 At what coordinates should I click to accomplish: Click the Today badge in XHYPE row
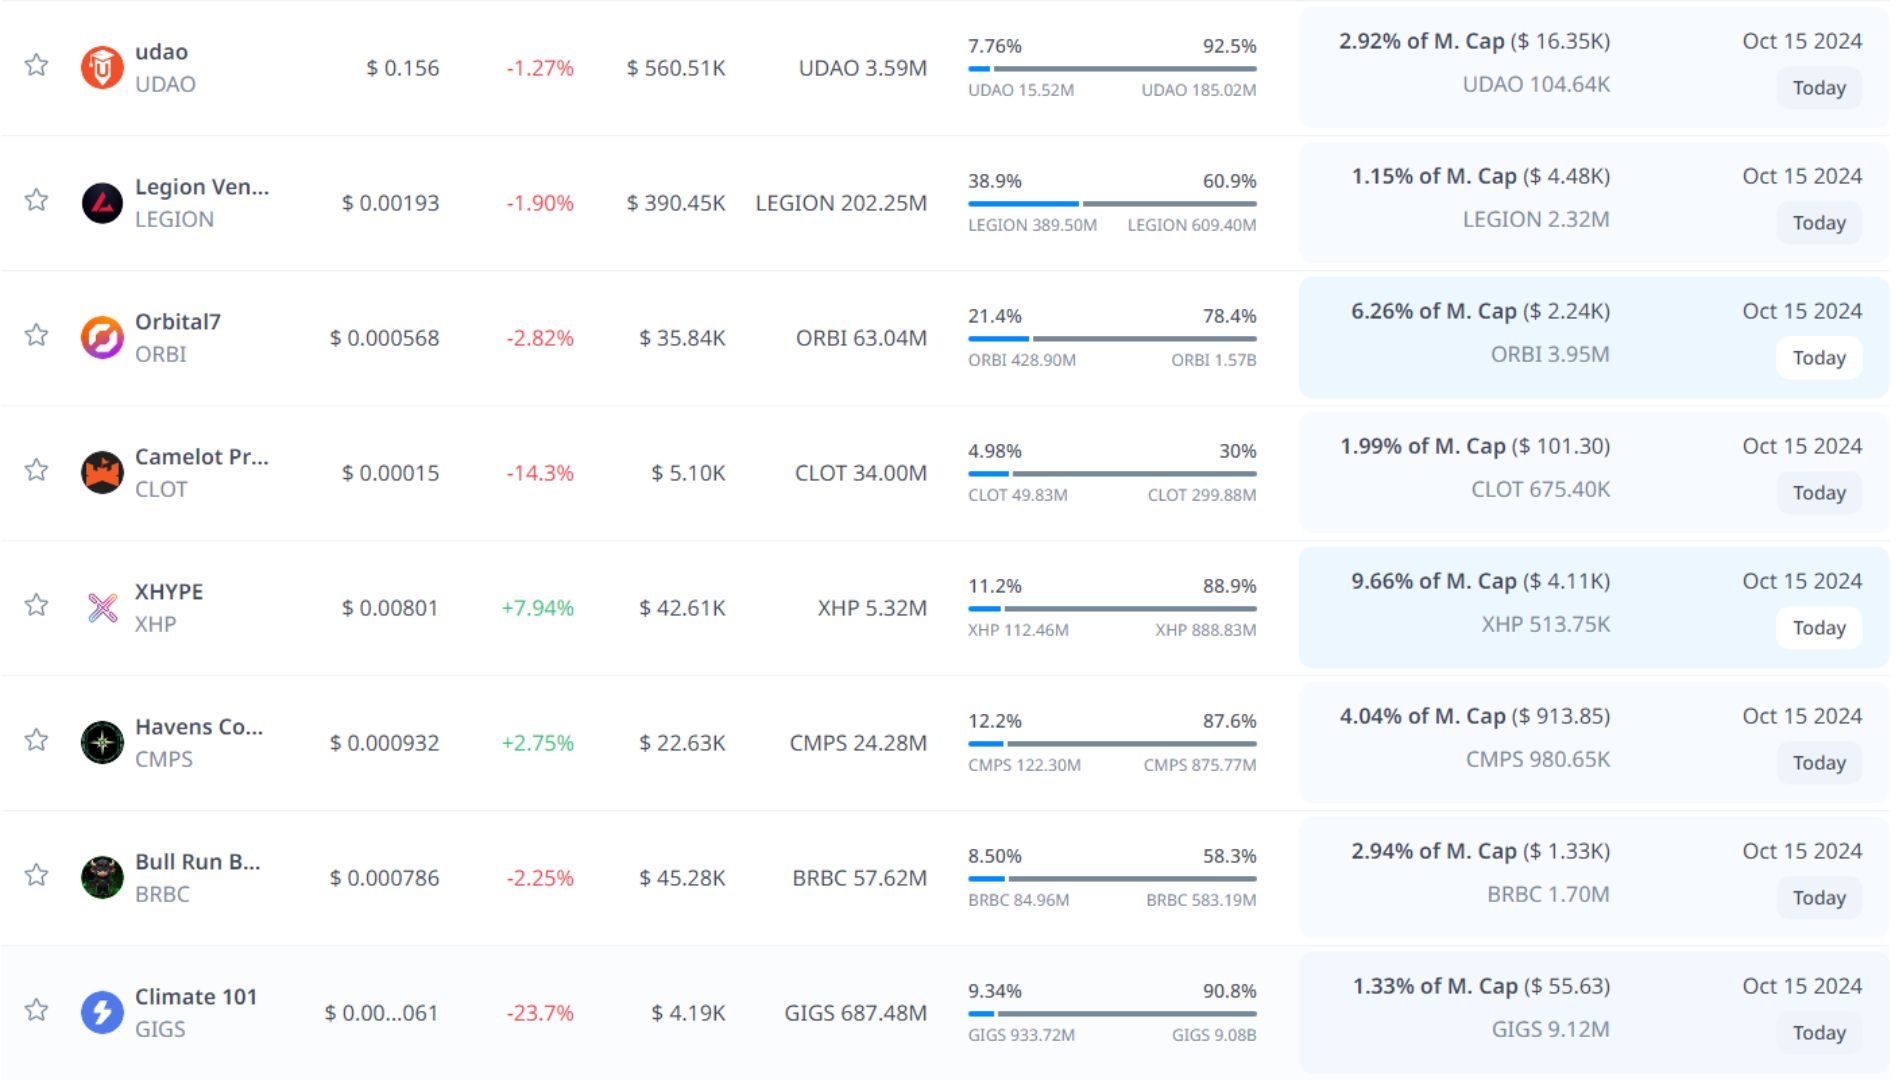click(1818, 628)
